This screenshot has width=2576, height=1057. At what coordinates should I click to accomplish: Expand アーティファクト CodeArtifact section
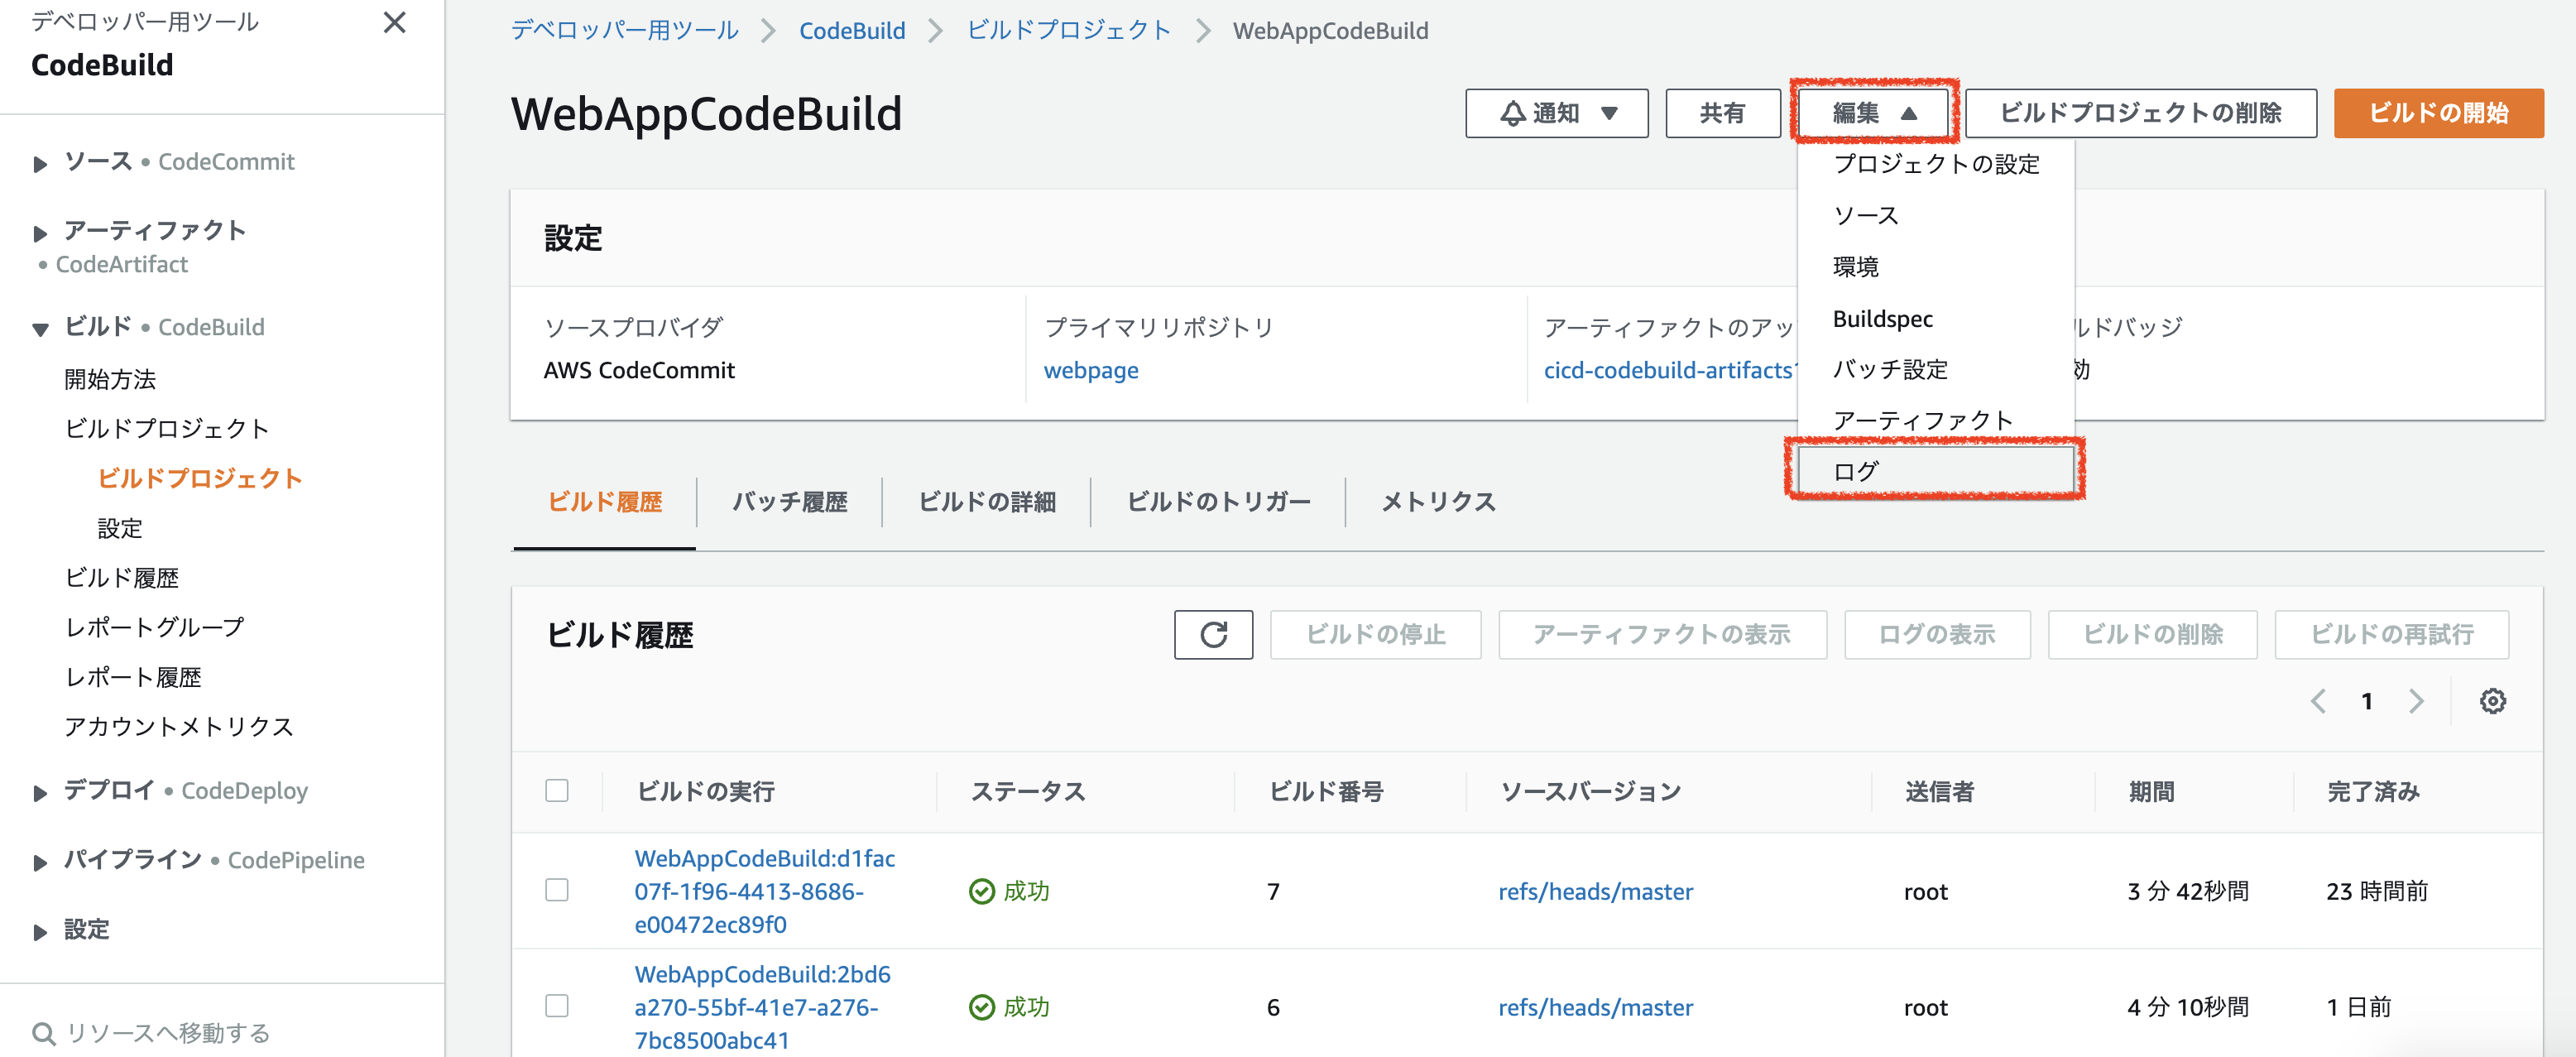(x=40, y=233)
